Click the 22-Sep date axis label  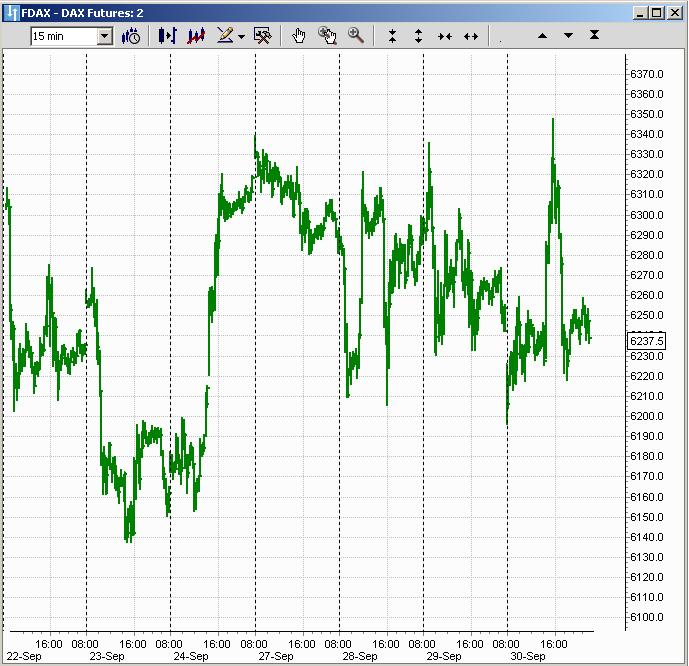pyautogui.click(x=24, y=656)
